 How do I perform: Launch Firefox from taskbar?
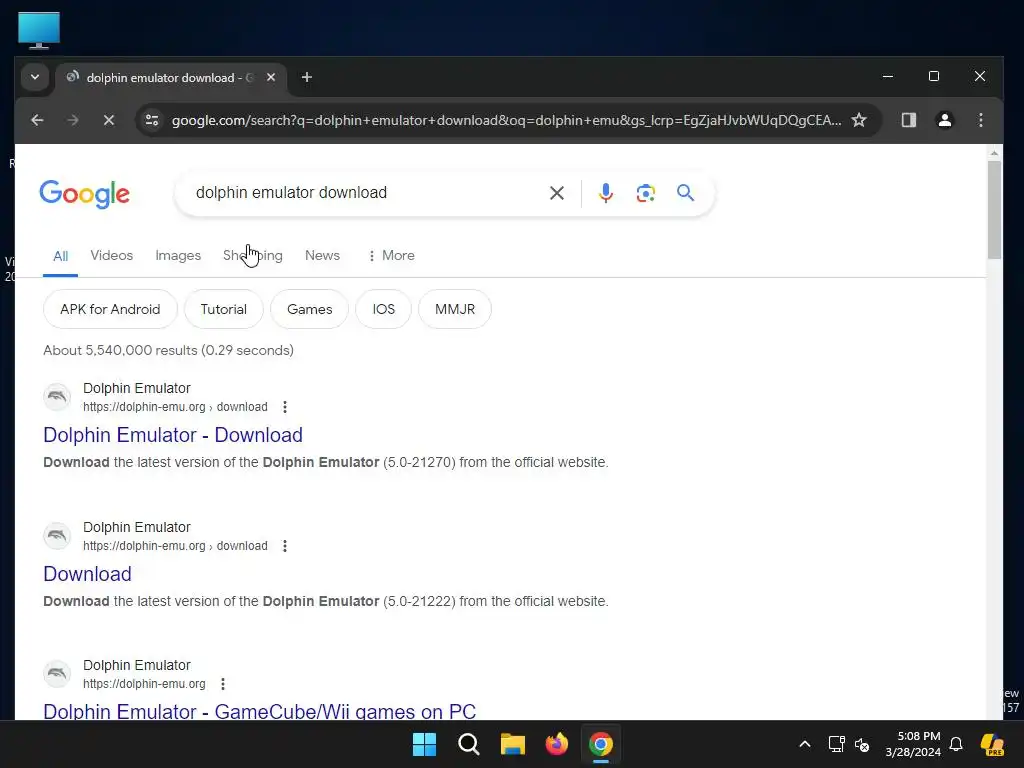tap(556, 744)
